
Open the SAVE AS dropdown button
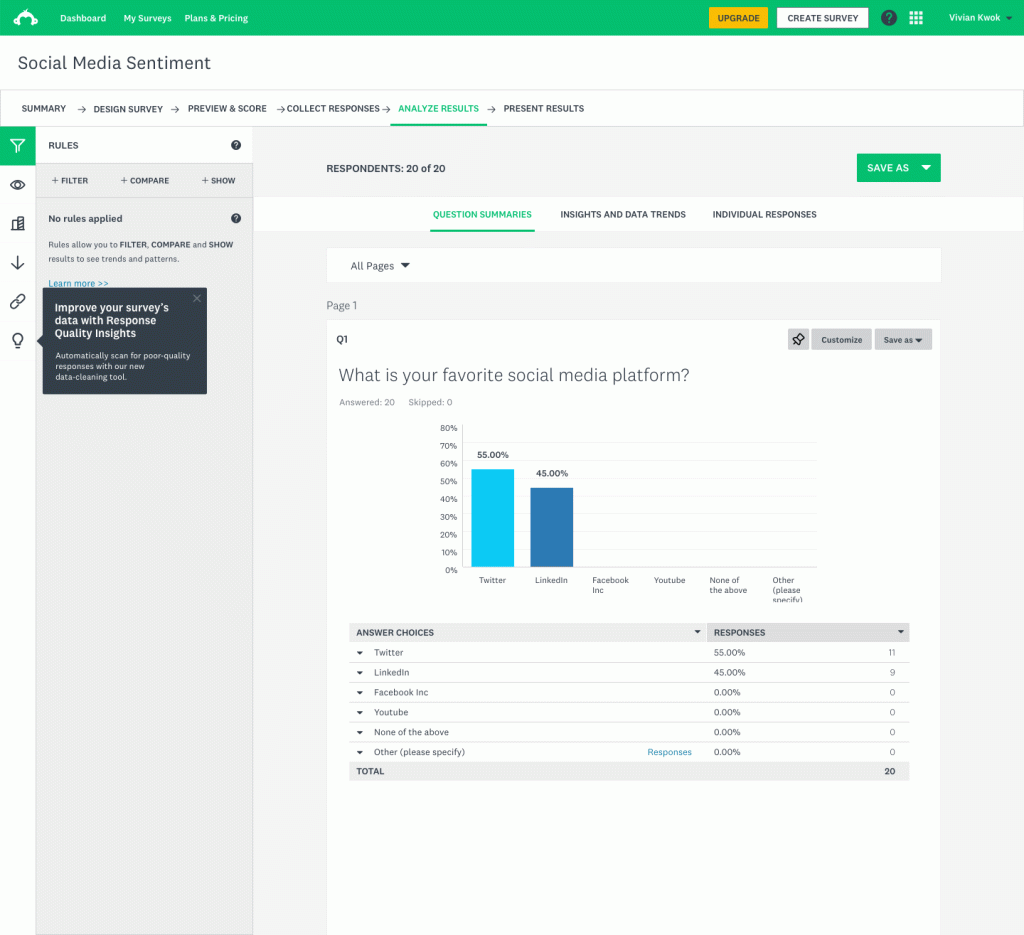point(898,168)
